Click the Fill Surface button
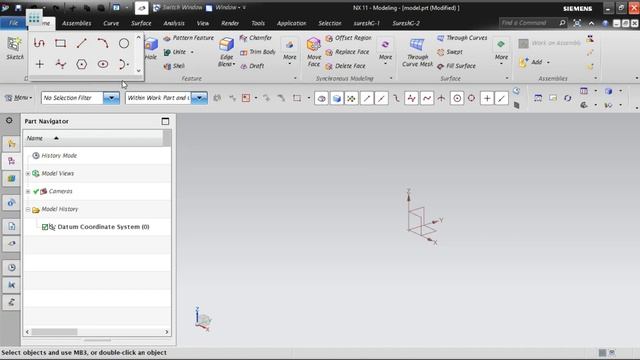 456,66
